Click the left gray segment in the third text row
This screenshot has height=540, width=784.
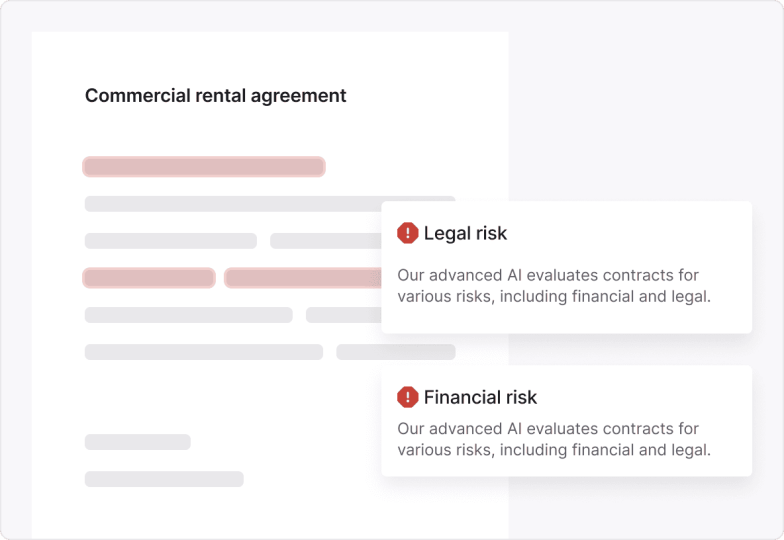(x=170, y=241)
